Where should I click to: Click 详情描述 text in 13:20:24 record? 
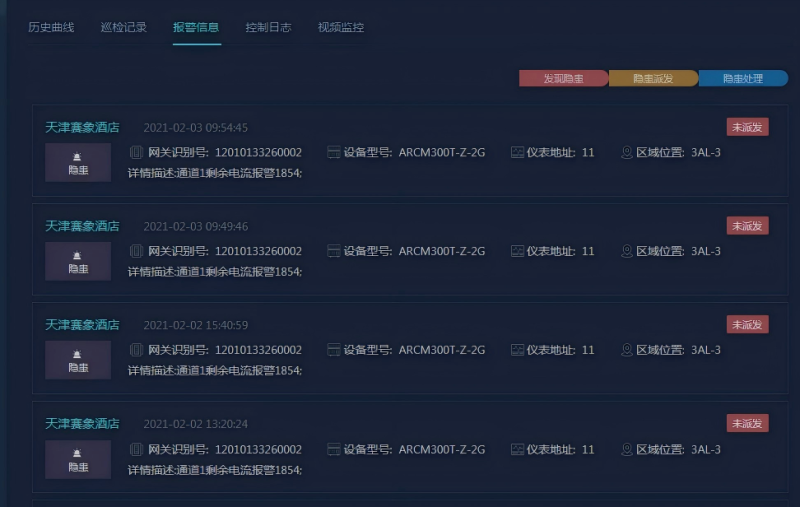(215, 470)
